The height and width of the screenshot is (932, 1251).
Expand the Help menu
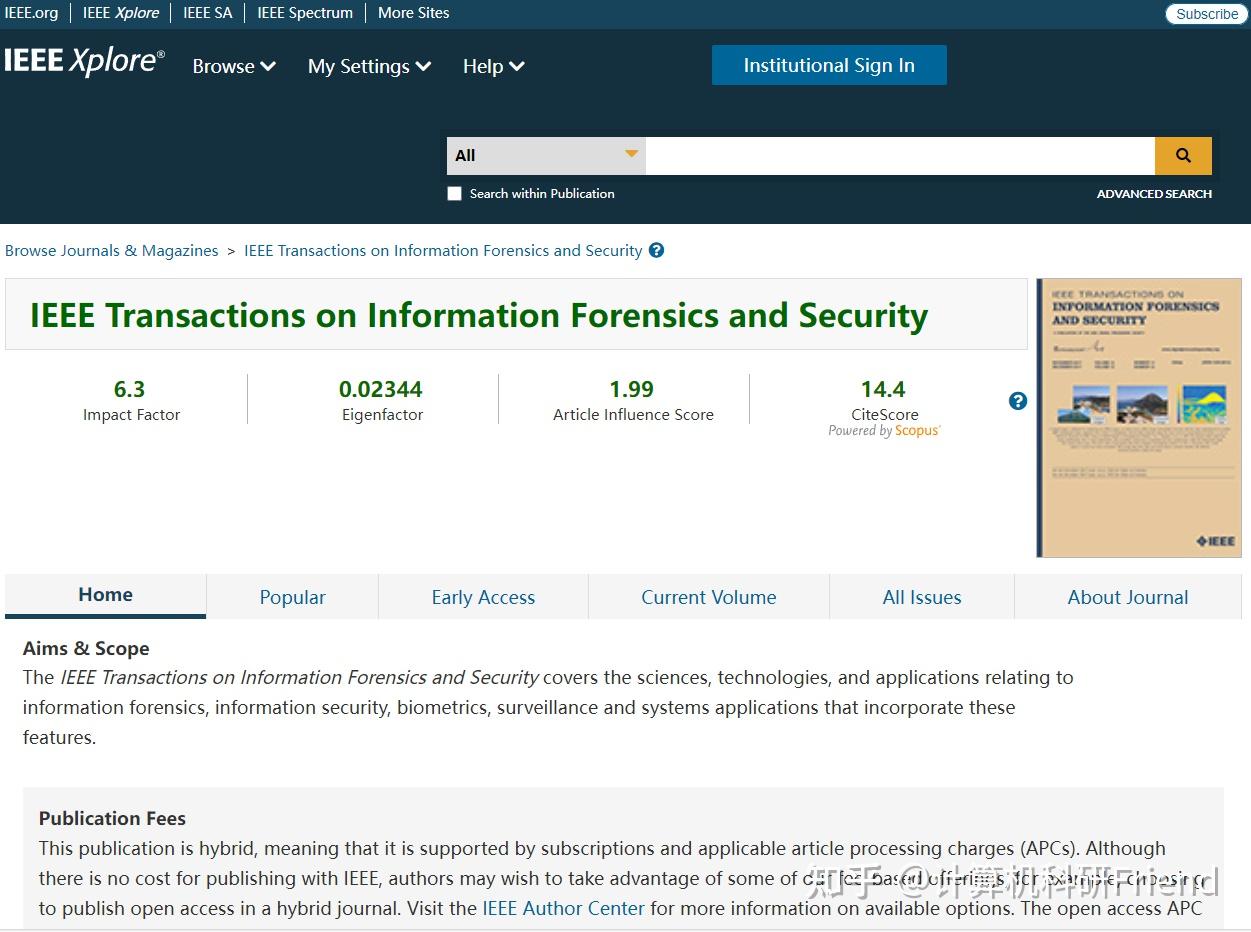(x=493, y=66)
